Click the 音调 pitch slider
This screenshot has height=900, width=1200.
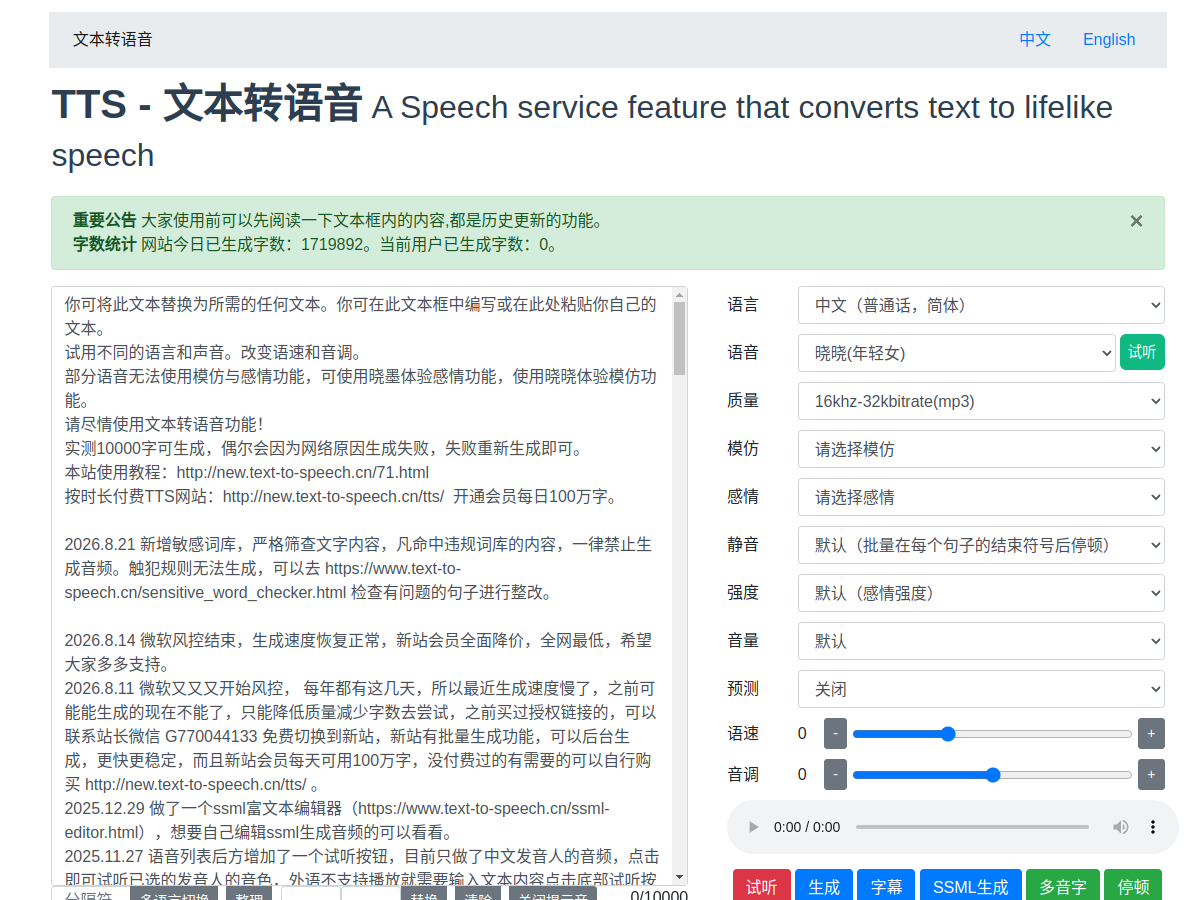tap(992, 774)
